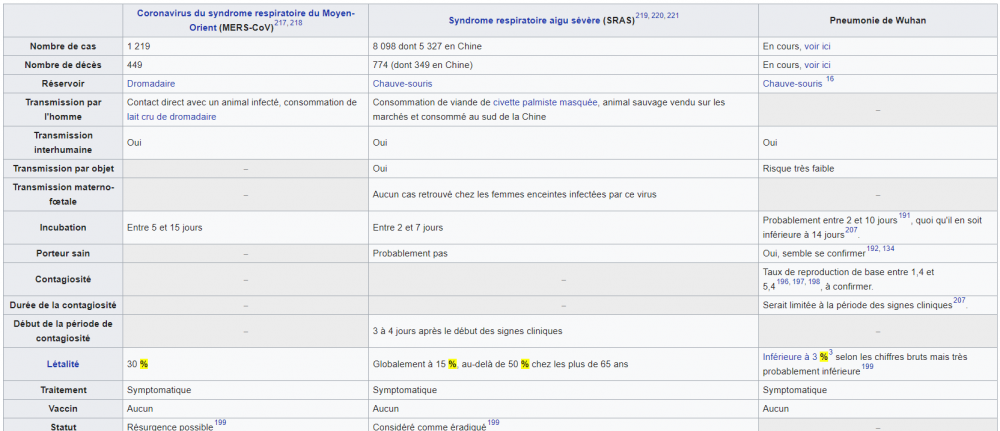The image size is (1000, 431).
Task: Click footnote 207 in Durée de la contagiosité row
Action: [958, 300]
